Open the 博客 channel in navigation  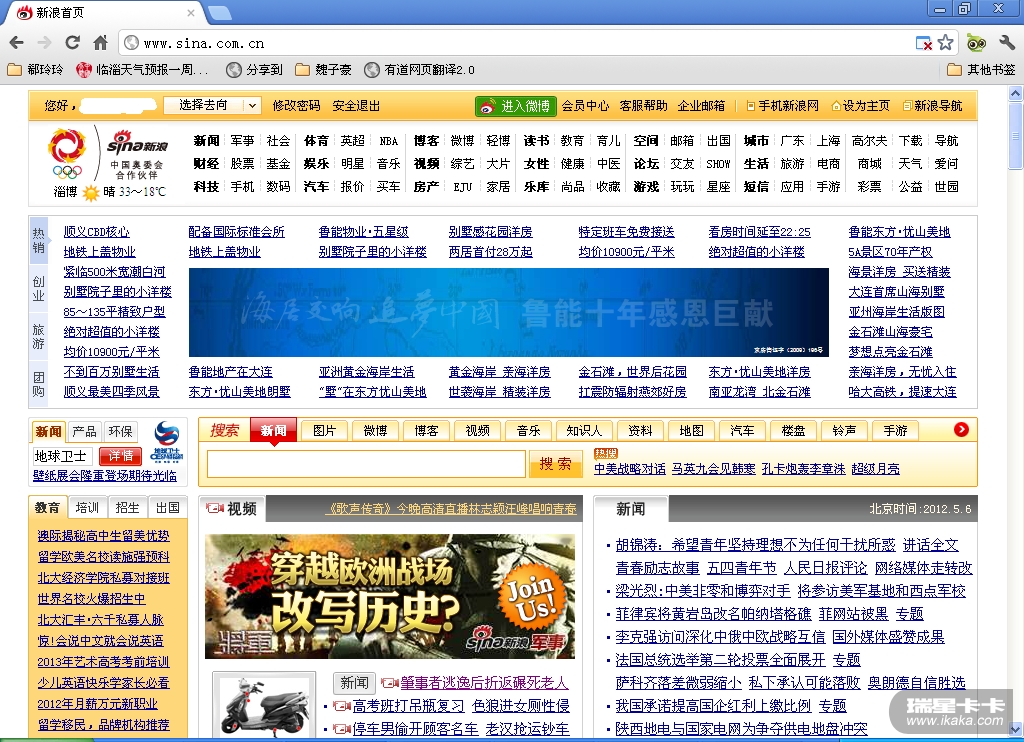[x=426, y=141]
